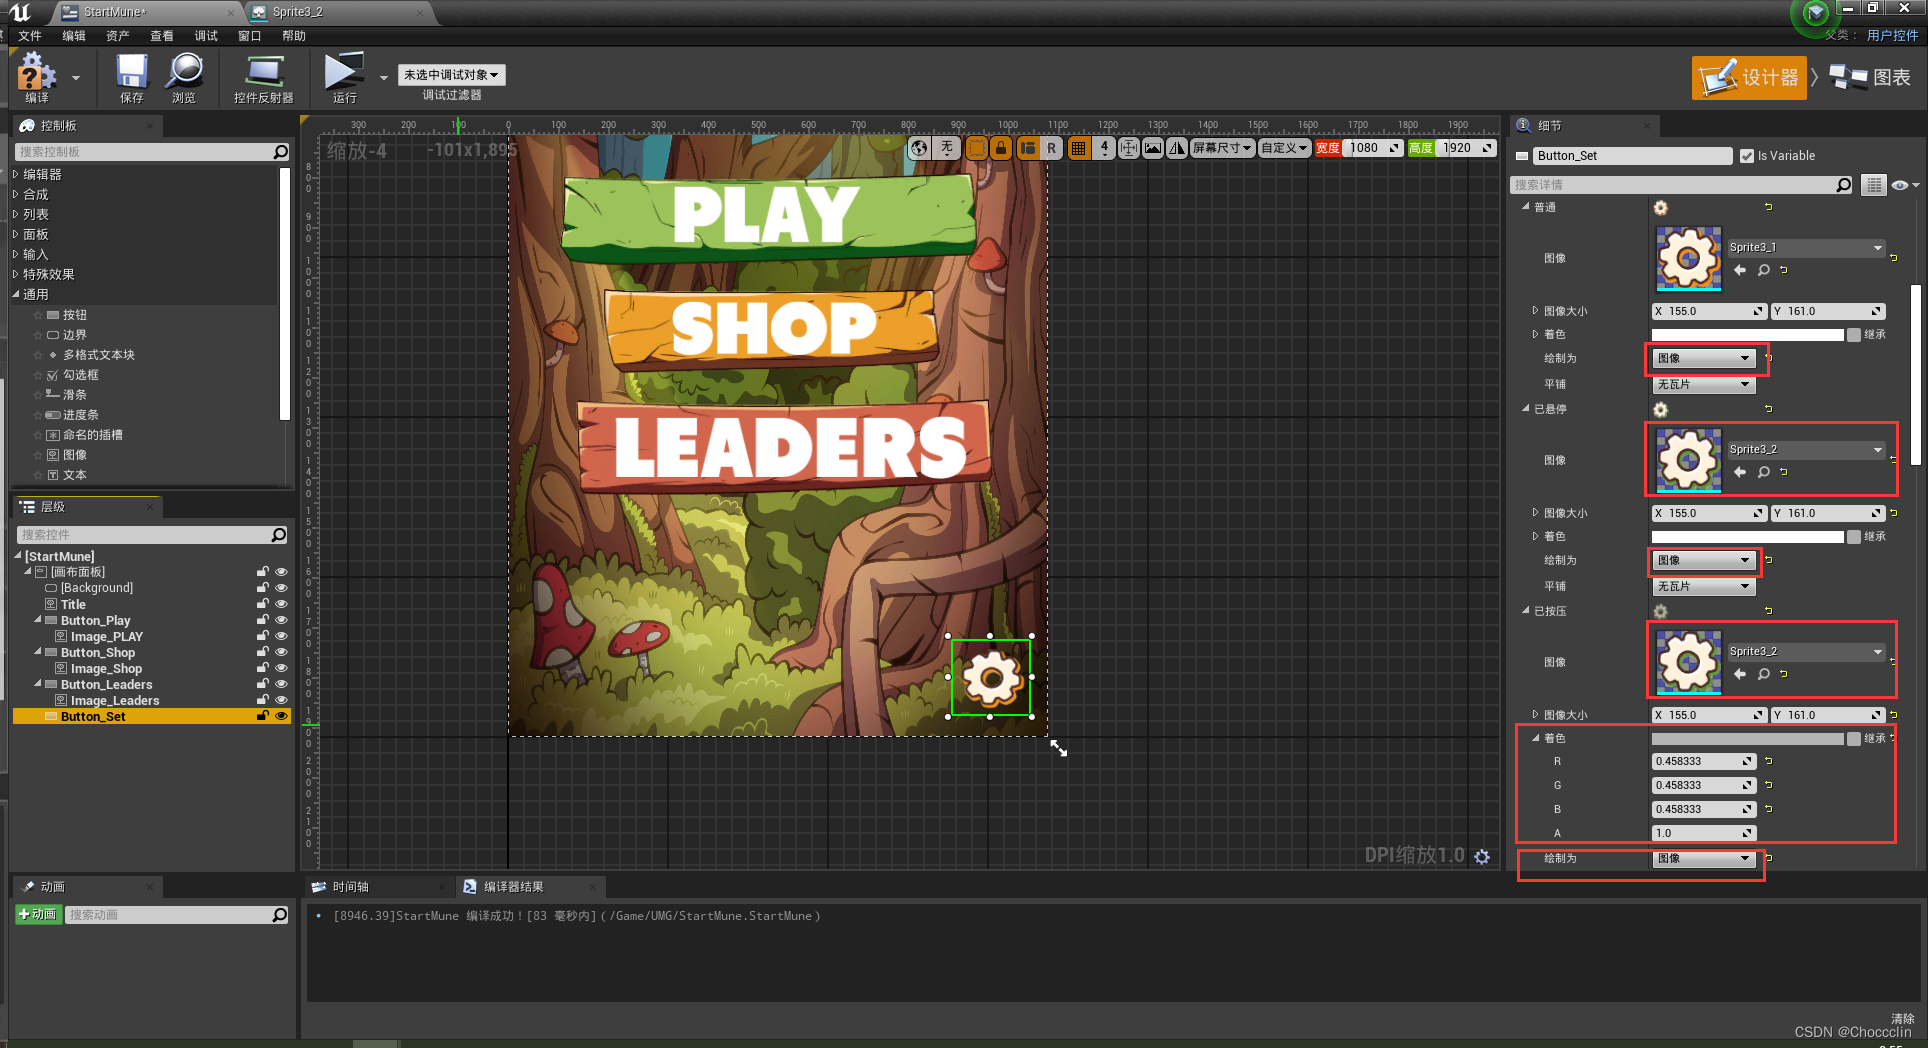Screen dimensions: 1928x1048
Task: Click the Compile (编译) toolbar icon
Action: (37, 77)
